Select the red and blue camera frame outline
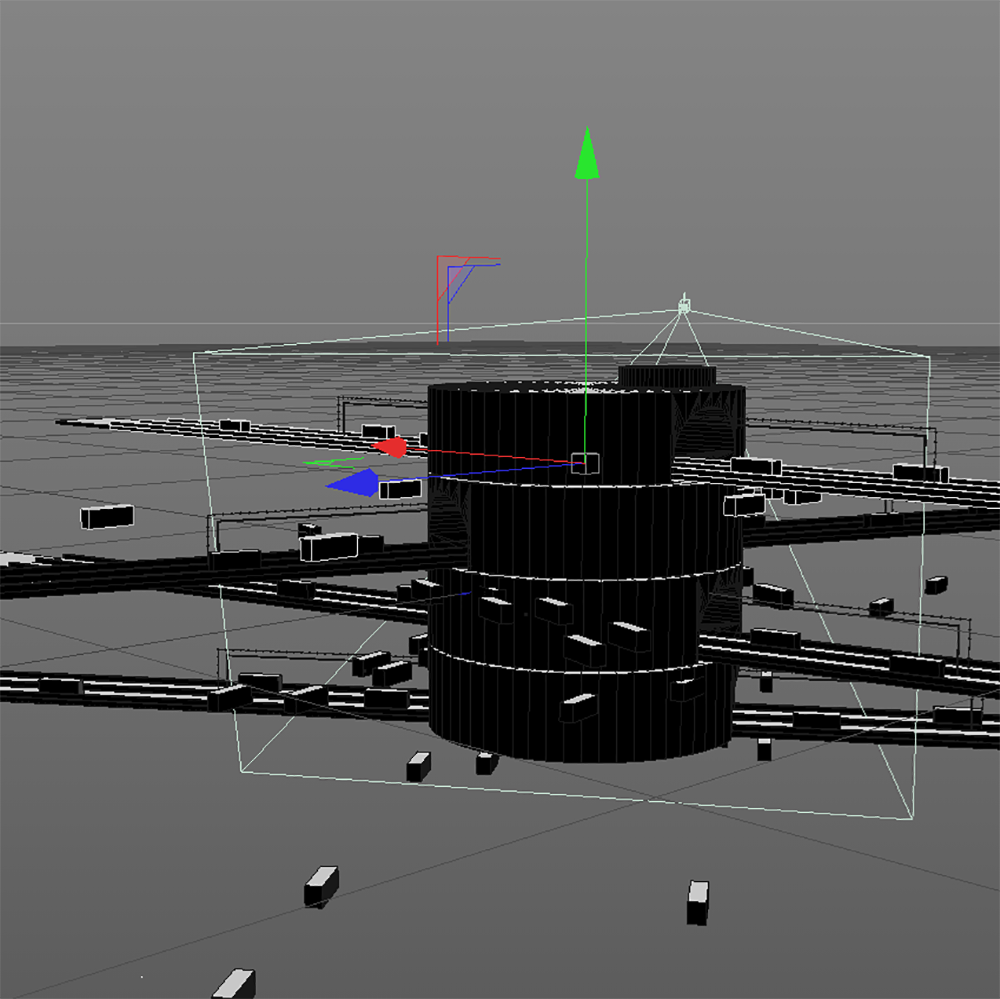 click(468, 300)
